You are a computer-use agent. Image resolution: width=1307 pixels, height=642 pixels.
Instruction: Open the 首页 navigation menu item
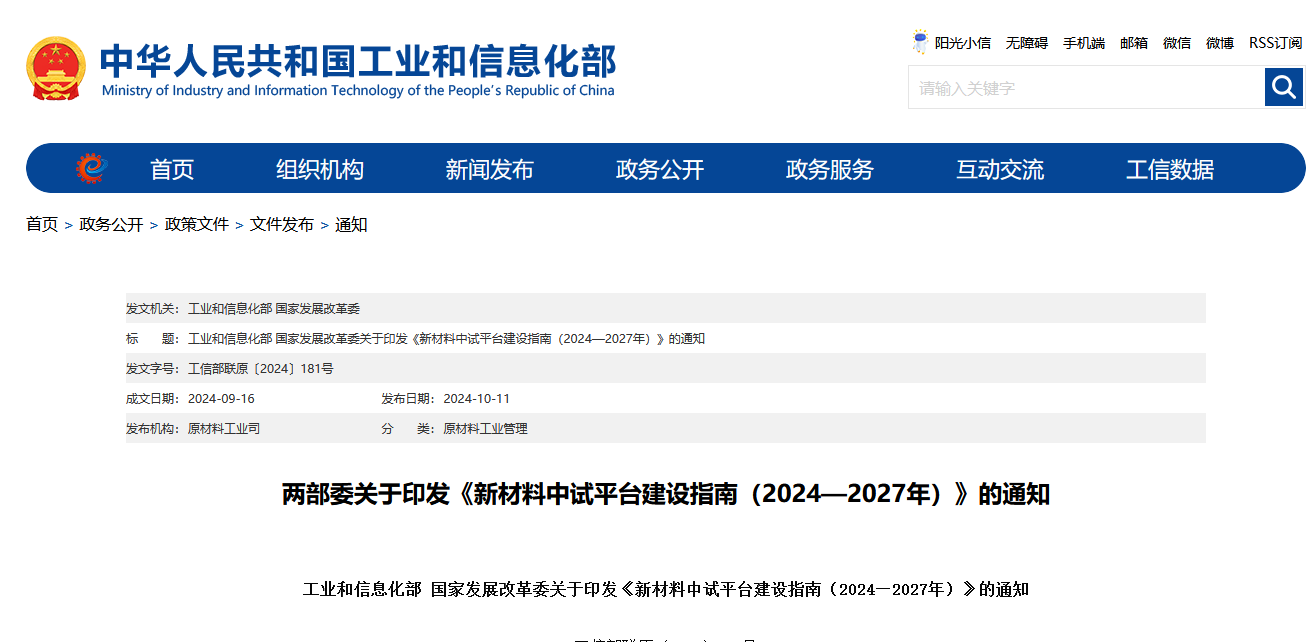[172, 170]
